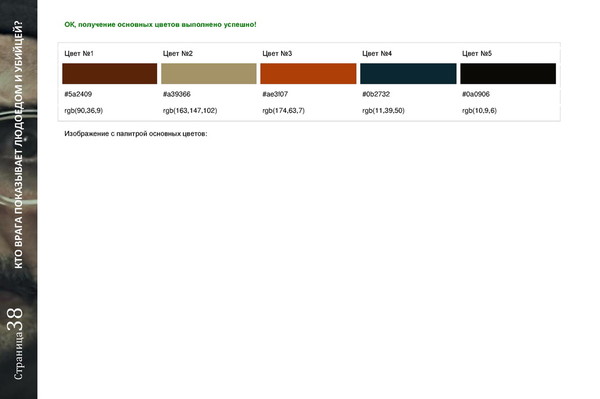Select the rgb(11,39,50) value
The height and width of the screenshot is (399, 600).
[383, 111]
